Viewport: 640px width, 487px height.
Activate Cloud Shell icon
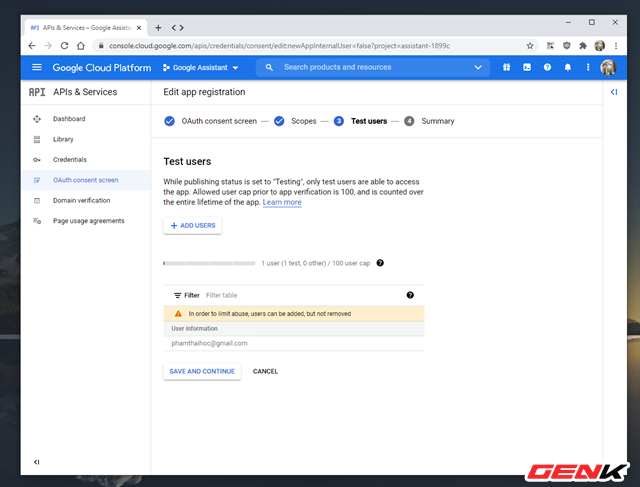coord(527,67)
